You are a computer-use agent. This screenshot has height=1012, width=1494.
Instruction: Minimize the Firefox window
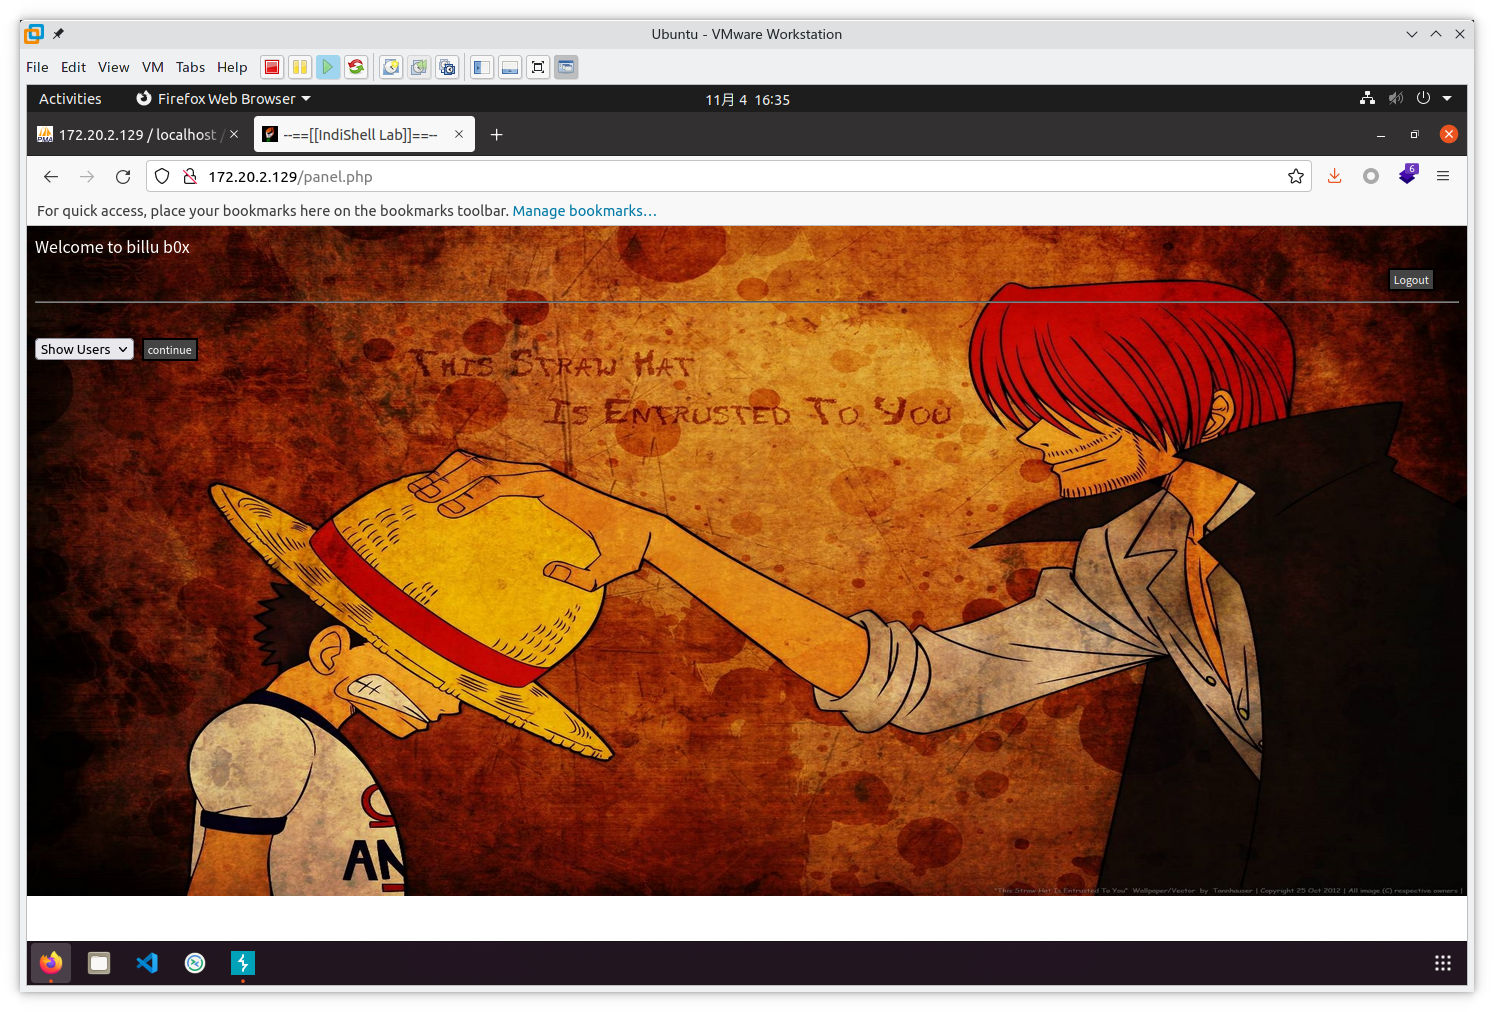coord(1381,135)
